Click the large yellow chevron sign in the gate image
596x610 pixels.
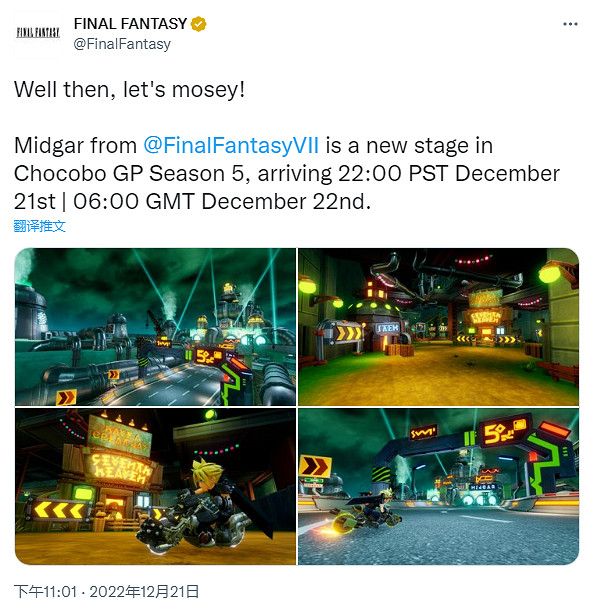tap(315, 466)
